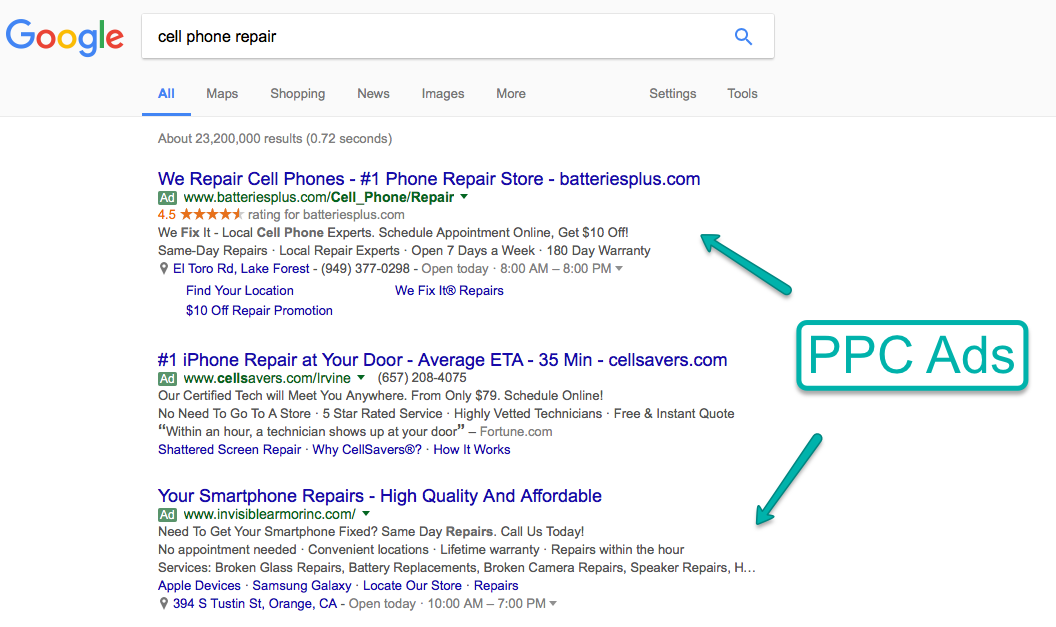
Task: Click the Google logo
Action: coord(65,37)
